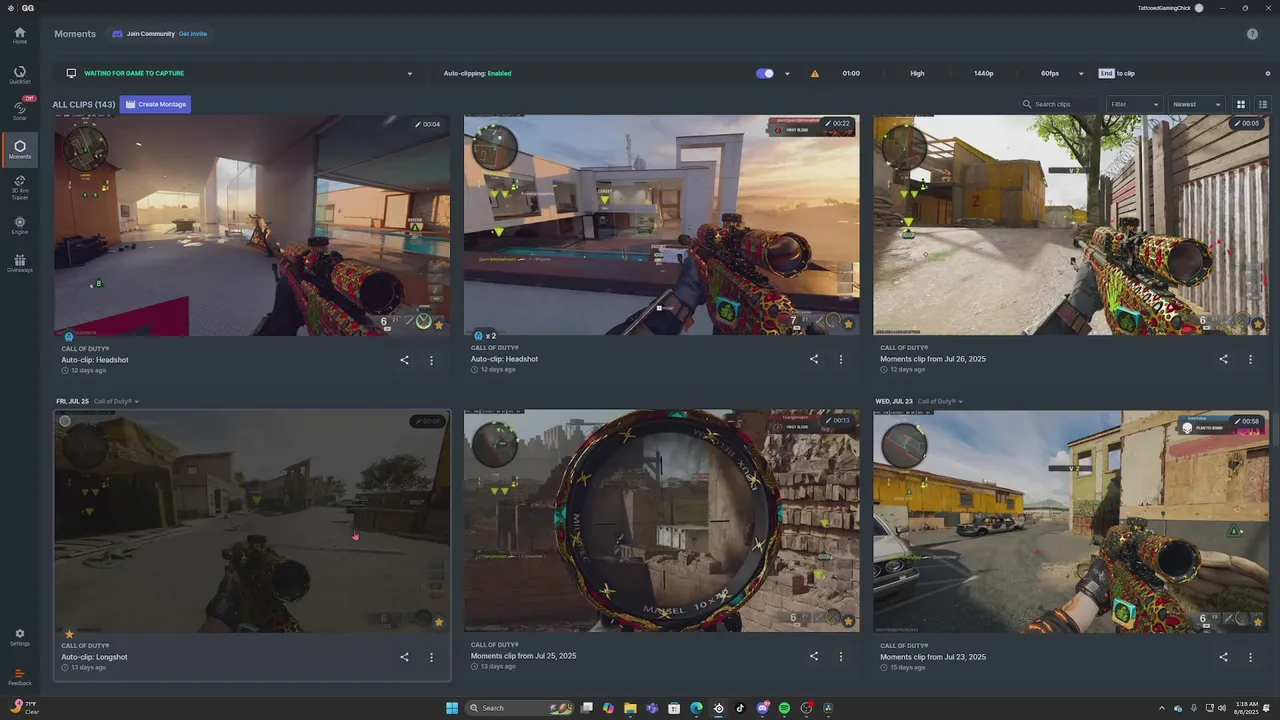Open Windows Start menu
The image size is (1280, 720).
tap(452, 708)
